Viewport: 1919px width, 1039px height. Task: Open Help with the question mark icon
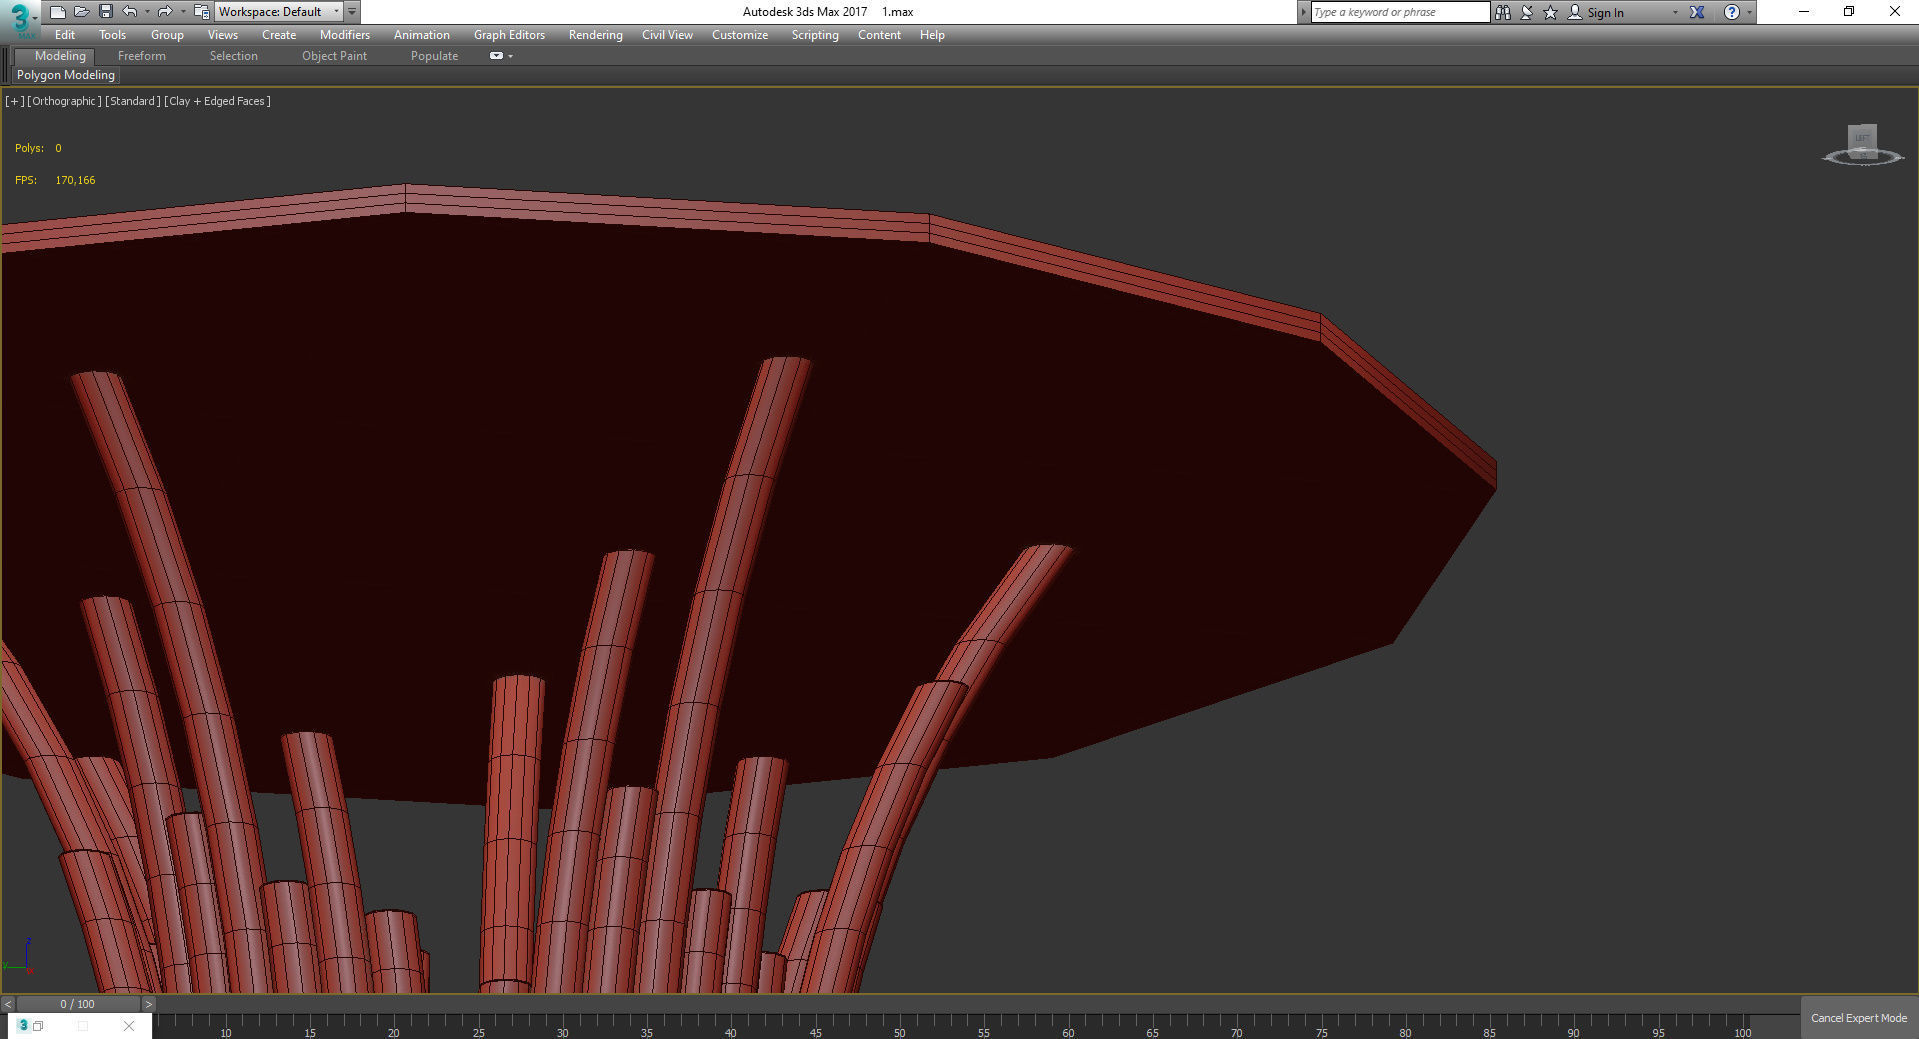tap(1732, 12)
